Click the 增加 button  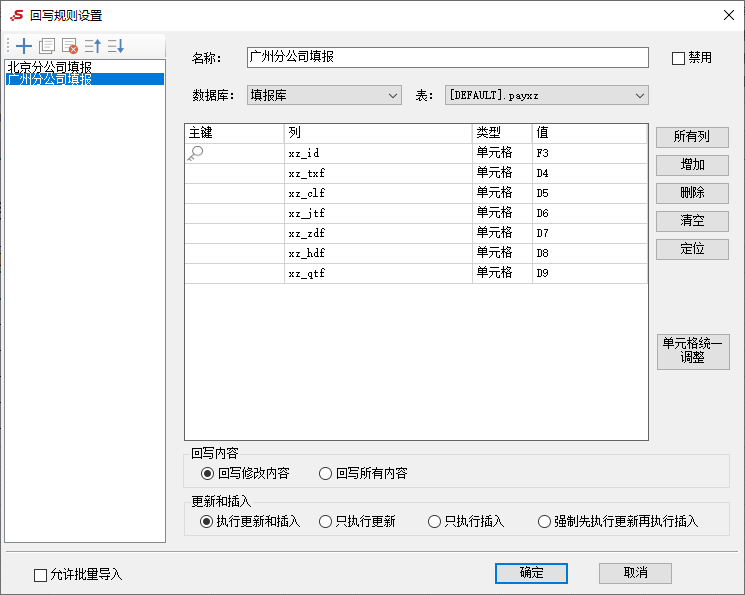692,165
